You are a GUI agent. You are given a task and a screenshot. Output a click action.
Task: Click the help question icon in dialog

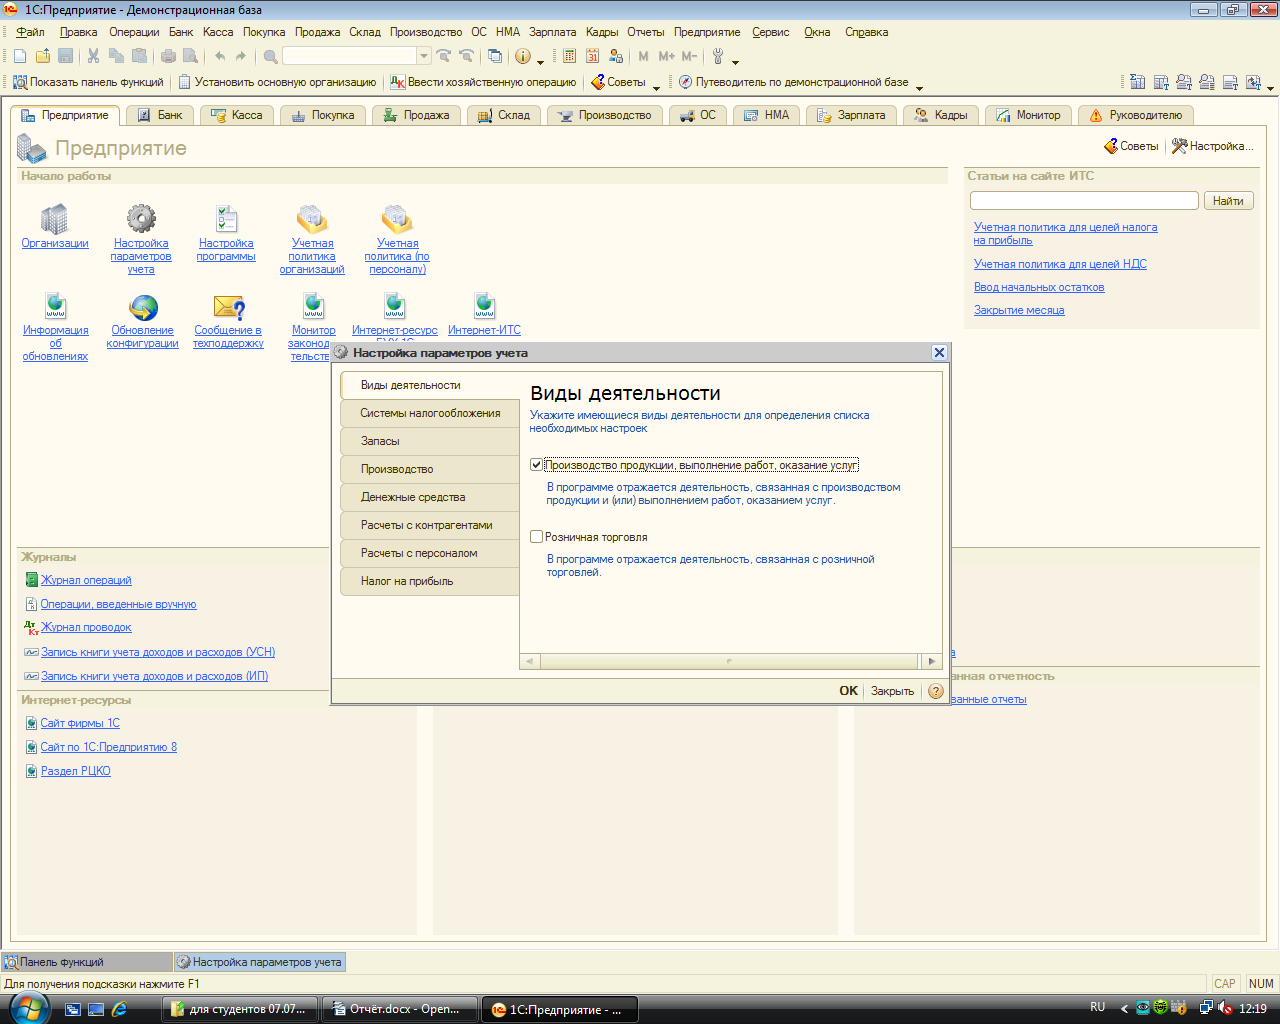(x=936, y=691)
